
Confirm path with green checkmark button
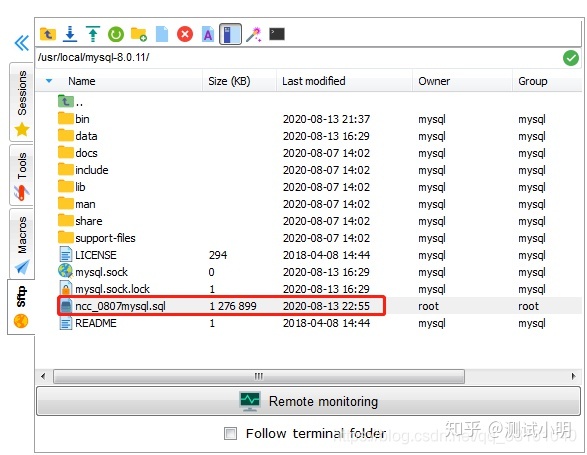pyautogui.click(x=571, y=58)
